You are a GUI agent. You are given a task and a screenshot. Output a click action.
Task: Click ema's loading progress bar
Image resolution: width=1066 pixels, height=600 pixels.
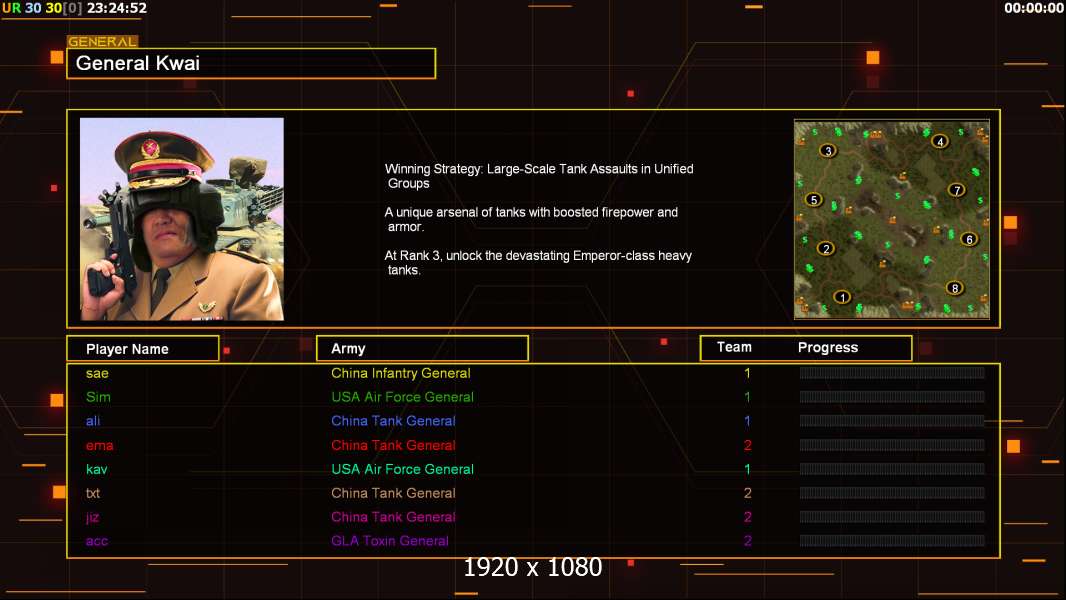[892, 445]
